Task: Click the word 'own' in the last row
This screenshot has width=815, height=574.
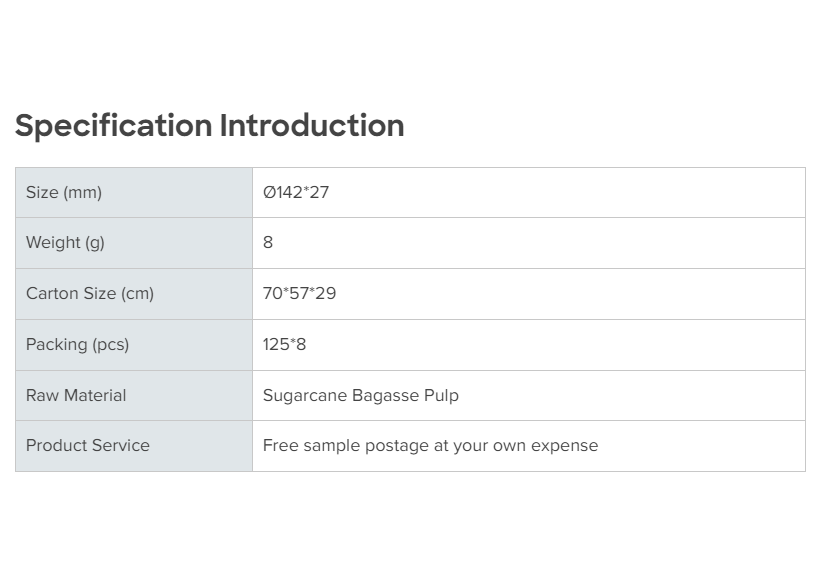Action: (x=511, y=445)
